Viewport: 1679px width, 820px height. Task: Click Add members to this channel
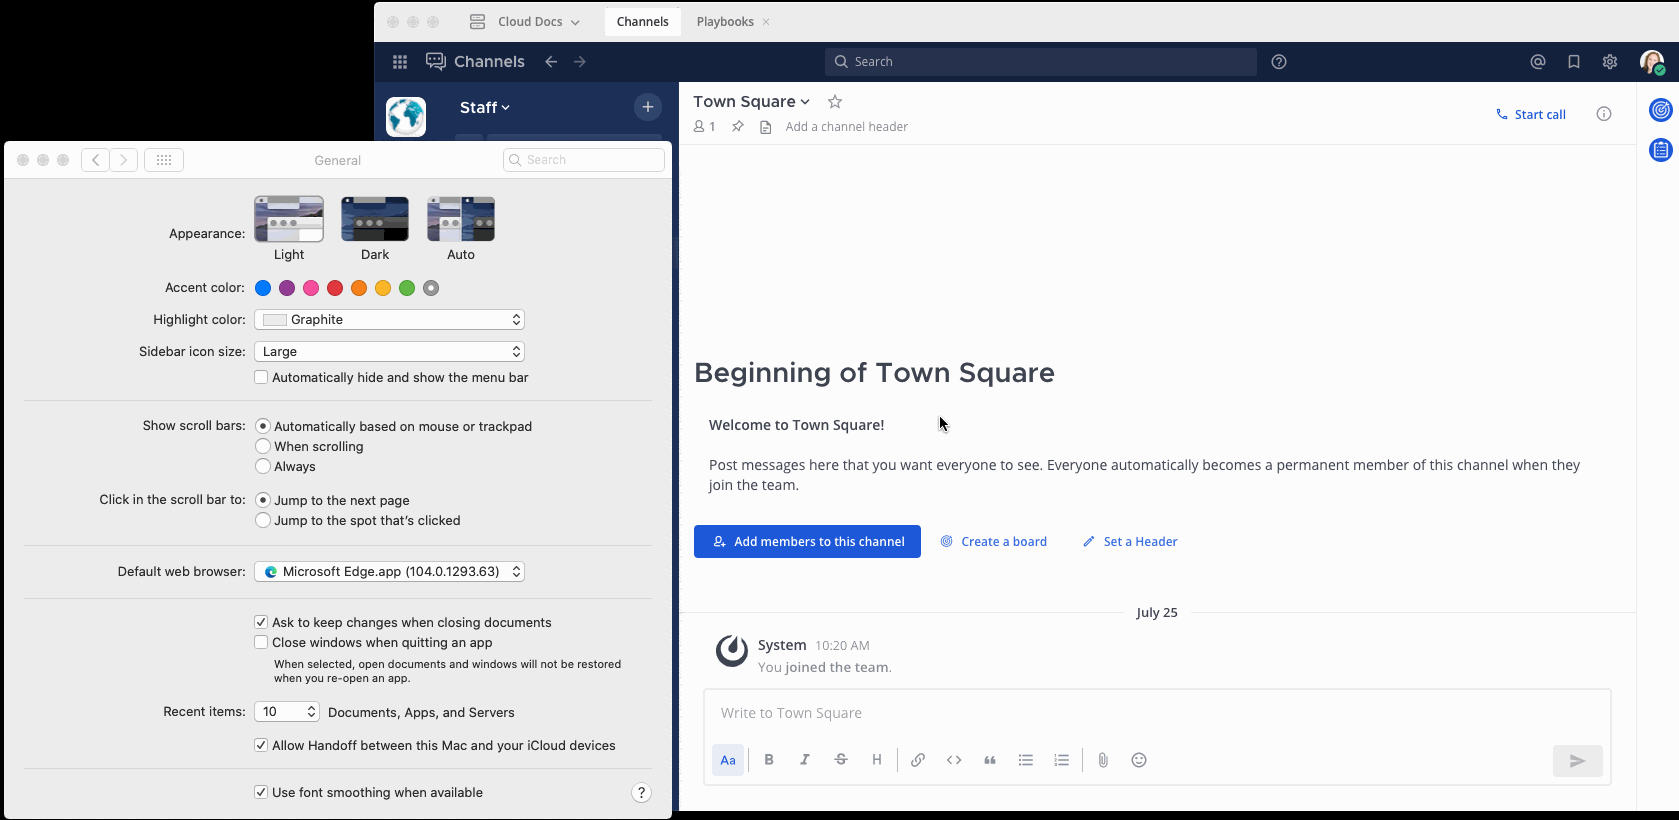pos(807,542)
